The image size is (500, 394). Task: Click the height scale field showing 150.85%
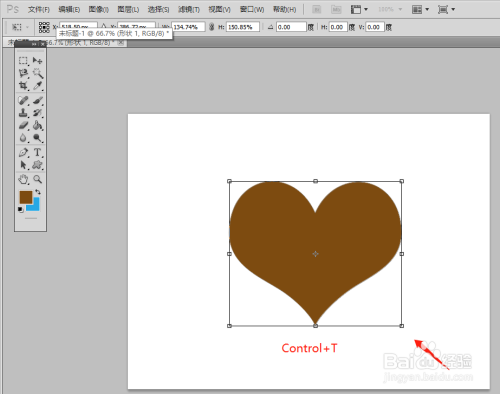tap(243, 27)
